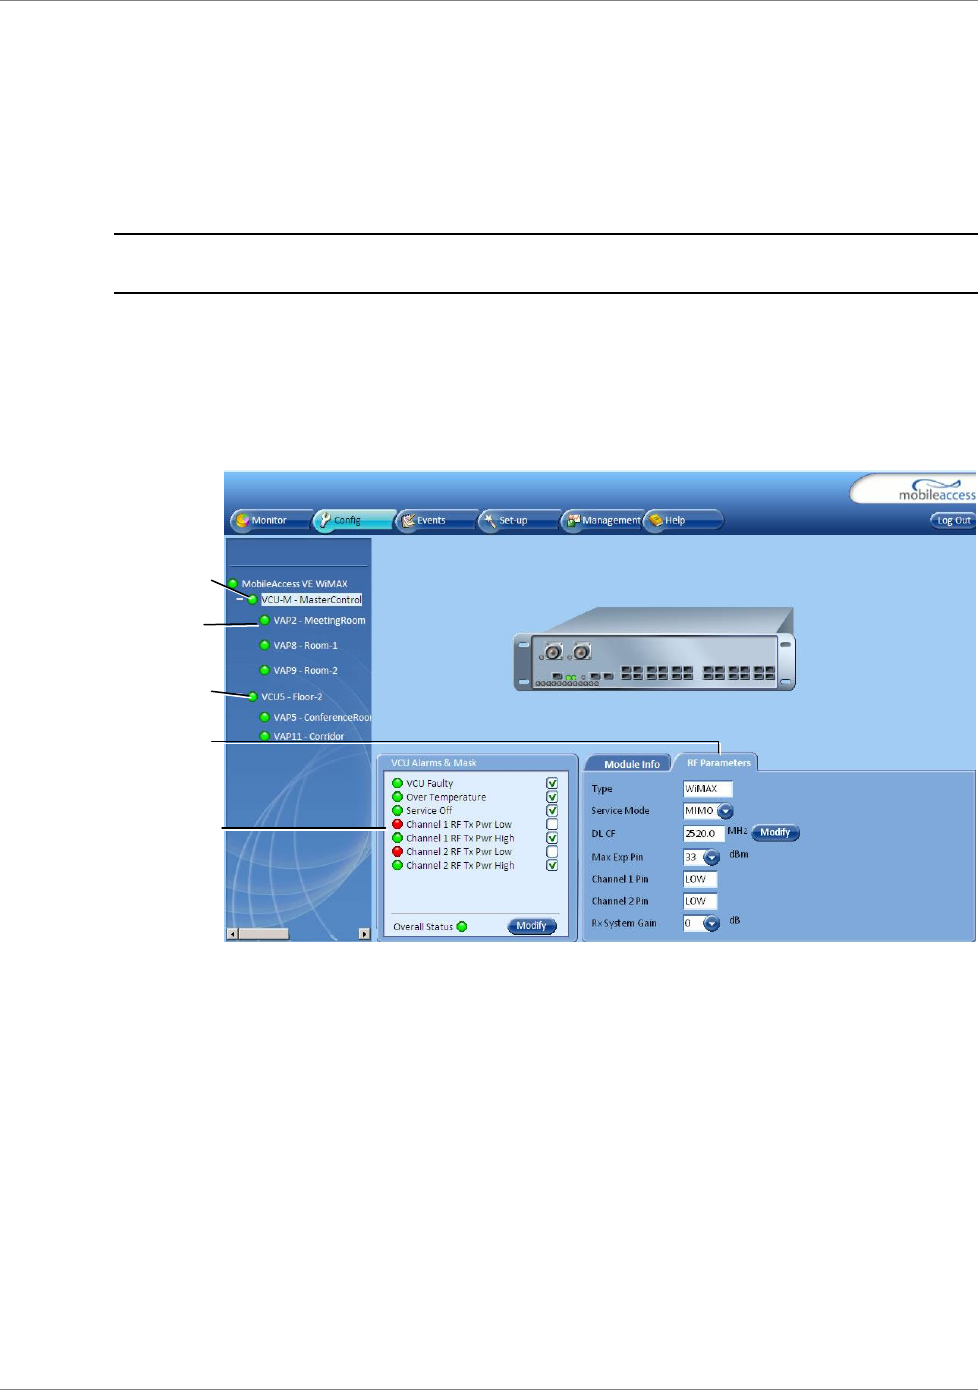
Task: Click the tree pane left scroll arrow
Action: 232,934
